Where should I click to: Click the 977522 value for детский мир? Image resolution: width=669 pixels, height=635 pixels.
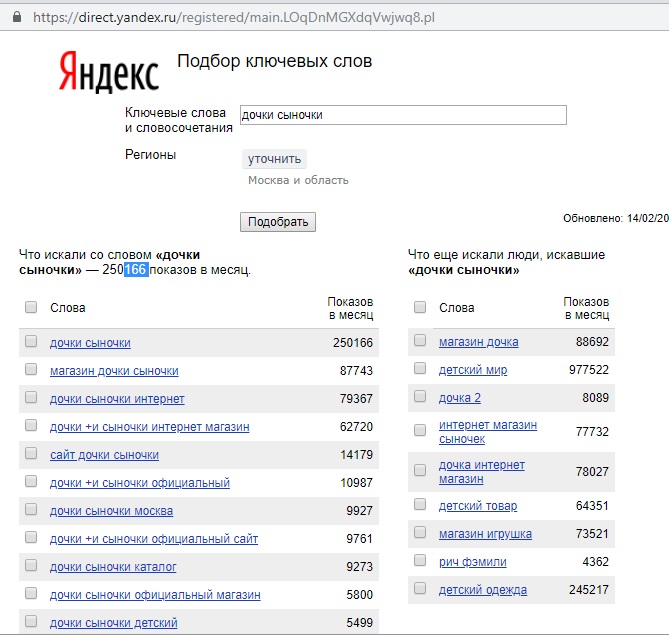click(589, 370)
